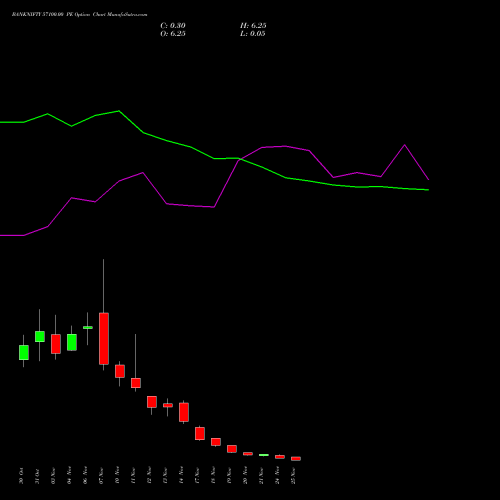Click the 18 Nov date label

click(x=213, y=476)
